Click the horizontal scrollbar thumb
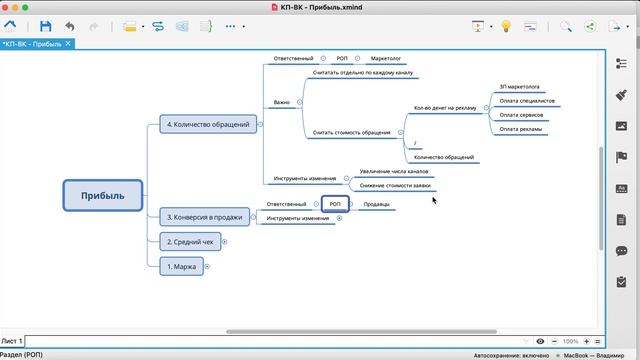 (x=362, y=331)
